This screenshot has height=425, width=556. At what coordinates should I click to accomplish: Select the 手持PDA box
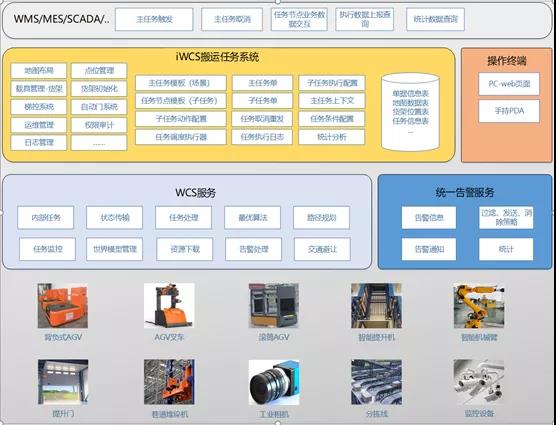[509, 111]
